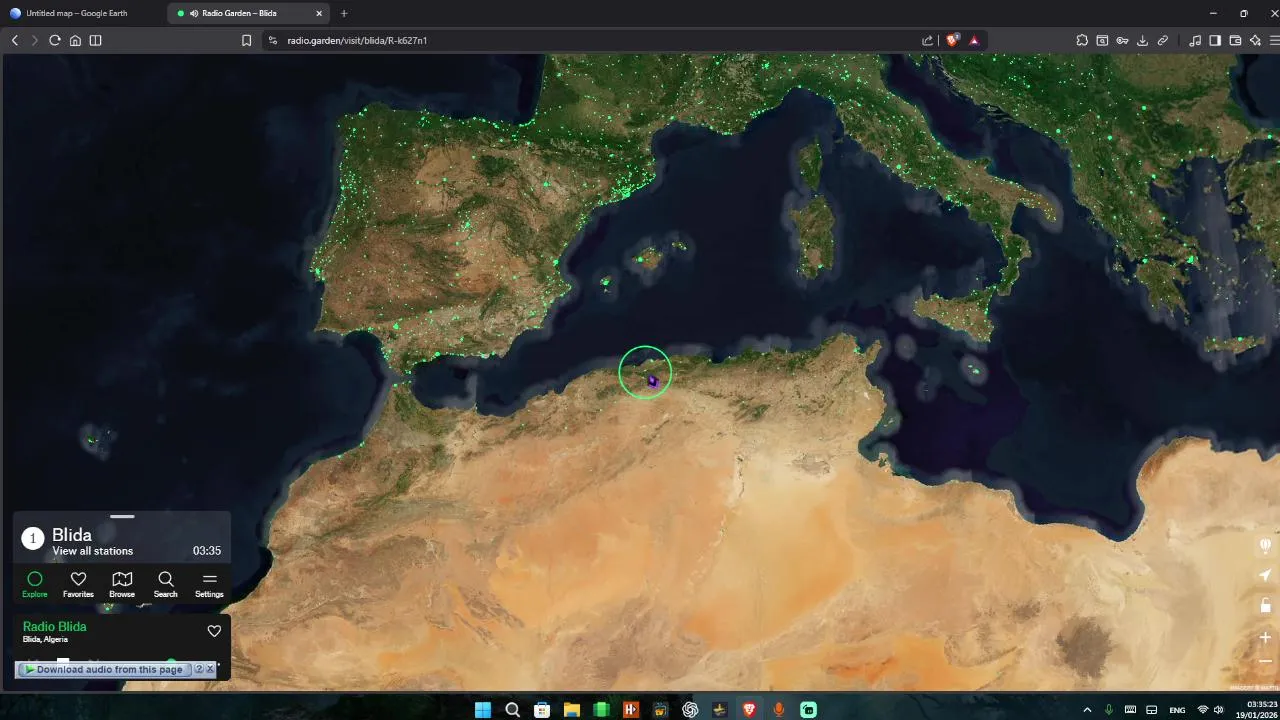
Task: Share this page from address bar
Action: point(927,40)
